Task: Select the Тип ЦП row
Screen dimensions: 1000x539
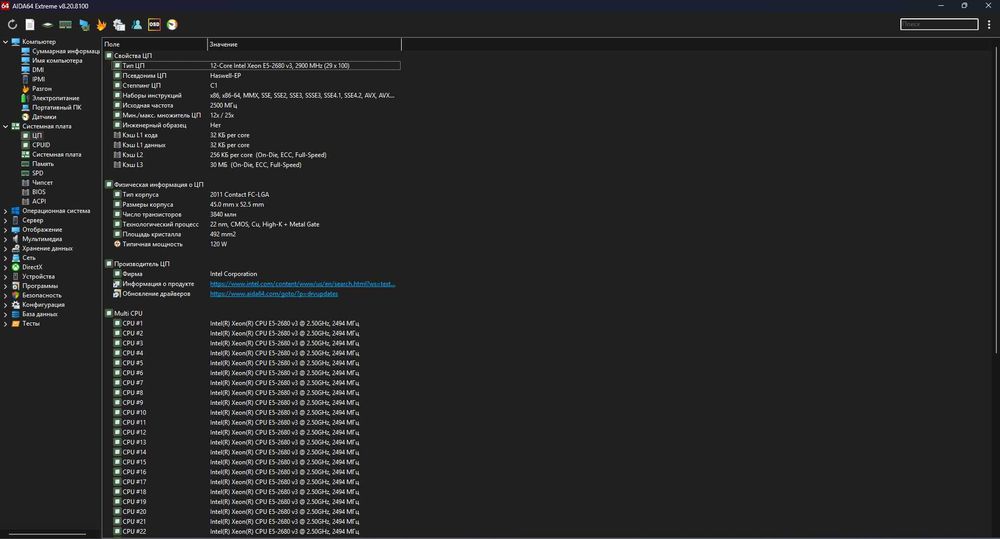Action: point(256,66)
